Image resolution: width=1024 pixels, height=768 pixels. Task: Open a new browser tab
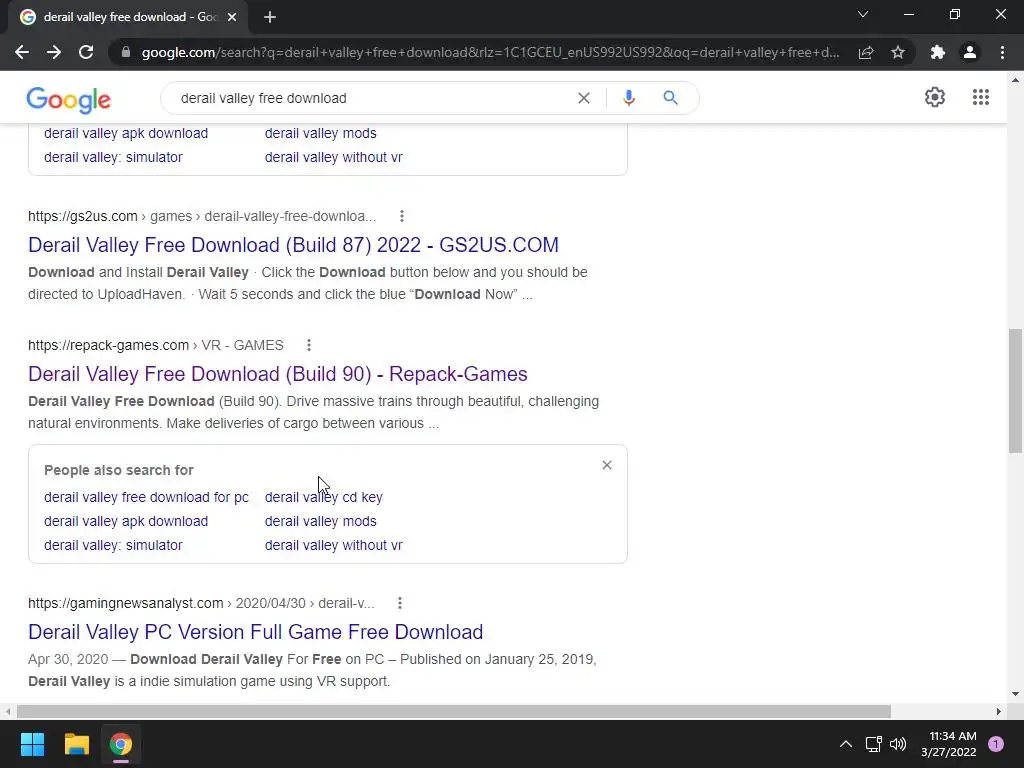coord(270,17)
